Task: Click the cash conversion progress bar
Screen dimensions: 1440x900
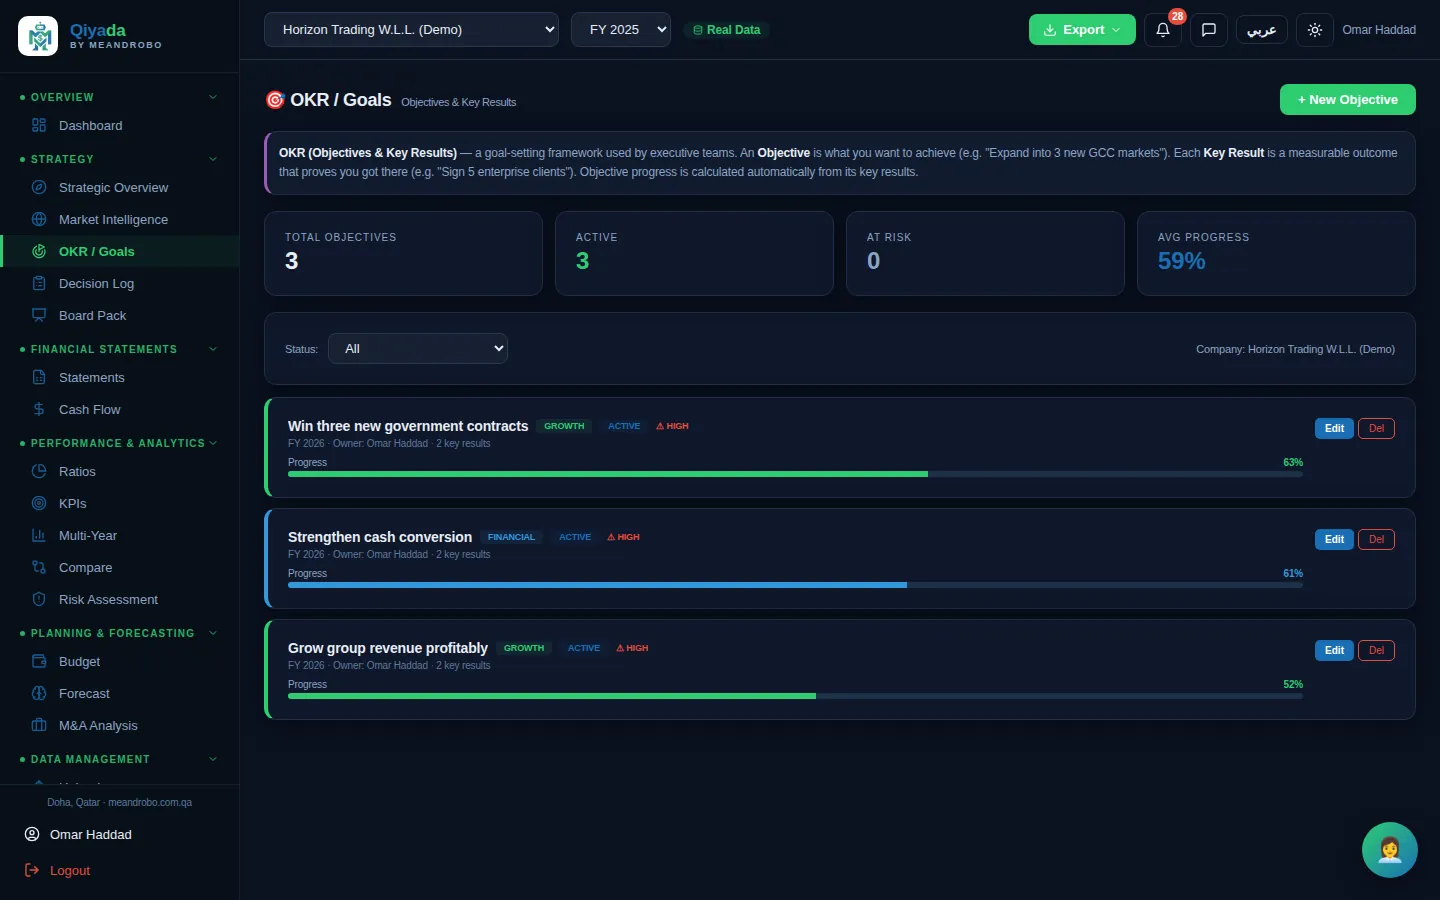Action: click(x=795, y=585)
